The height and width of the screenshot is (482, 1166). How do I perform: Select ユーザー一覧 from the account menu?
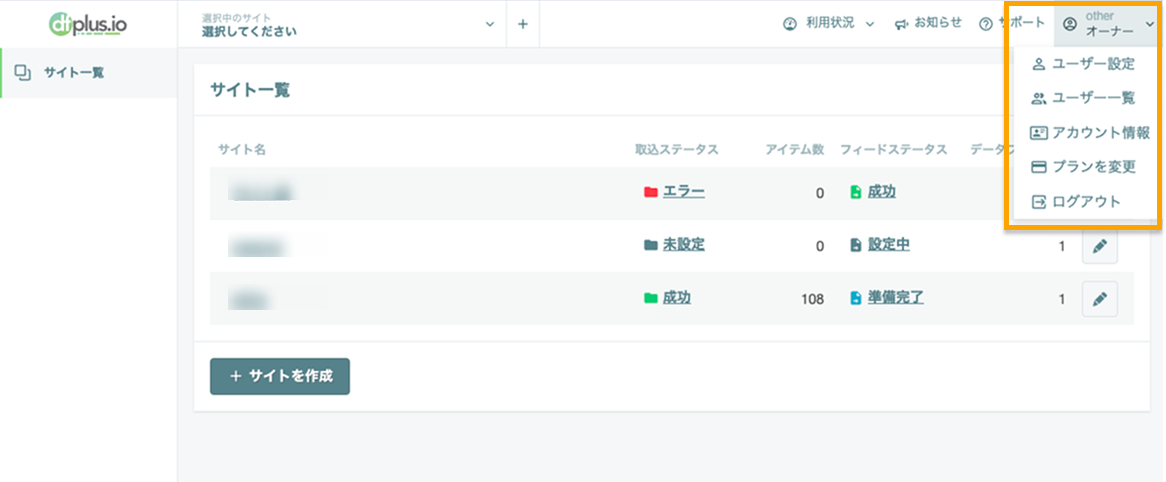pyautogui.click(x=1084, y=98)
